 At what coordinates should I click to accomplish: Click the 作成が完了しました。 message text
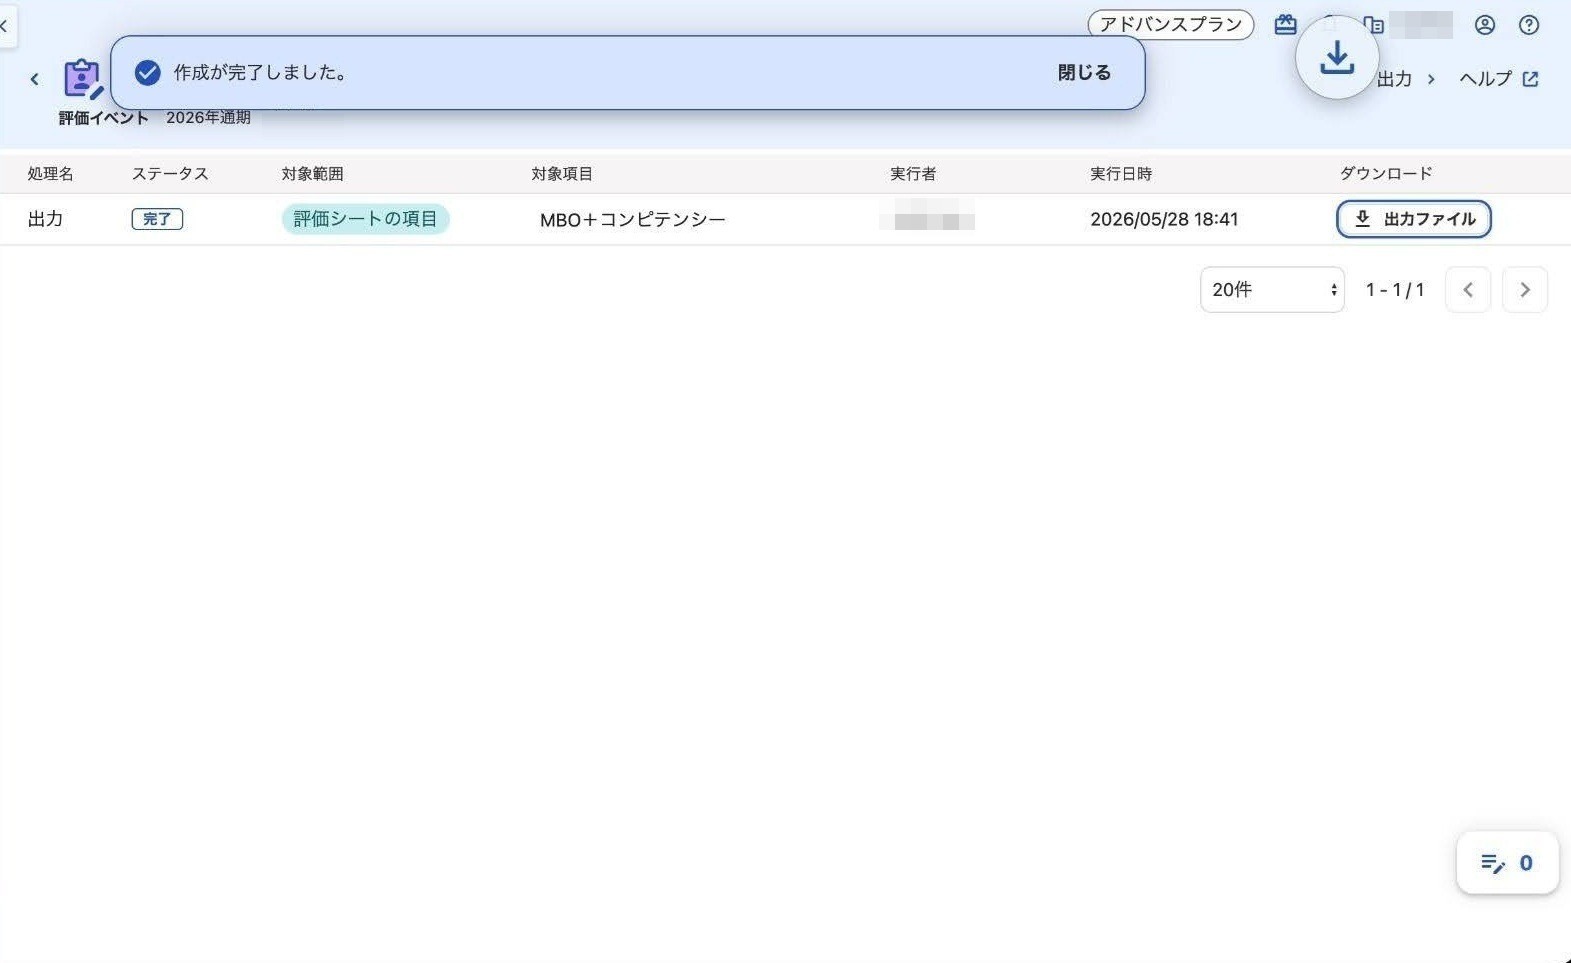coord(261,73)
